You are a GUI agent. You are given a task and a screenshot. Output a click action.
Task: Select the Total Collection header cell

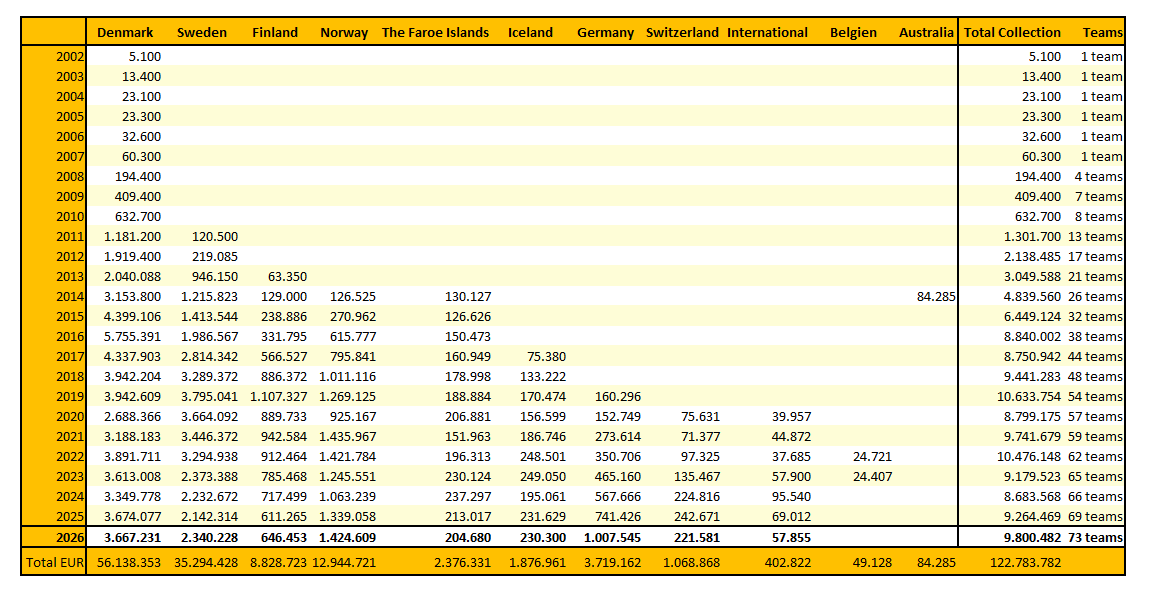click(x=1012, y=32)
